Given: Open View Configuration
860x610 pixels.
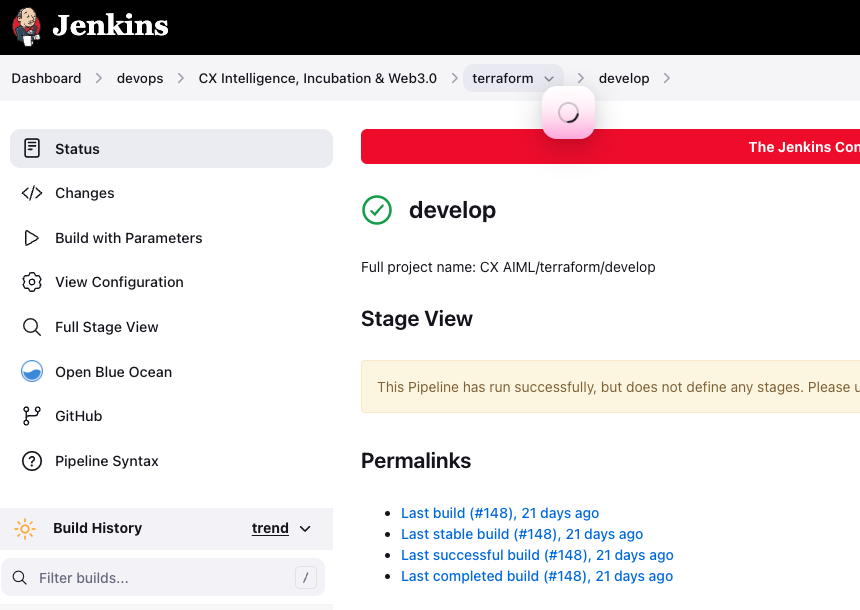Looking at the screenshot, I should pos(171,282).
